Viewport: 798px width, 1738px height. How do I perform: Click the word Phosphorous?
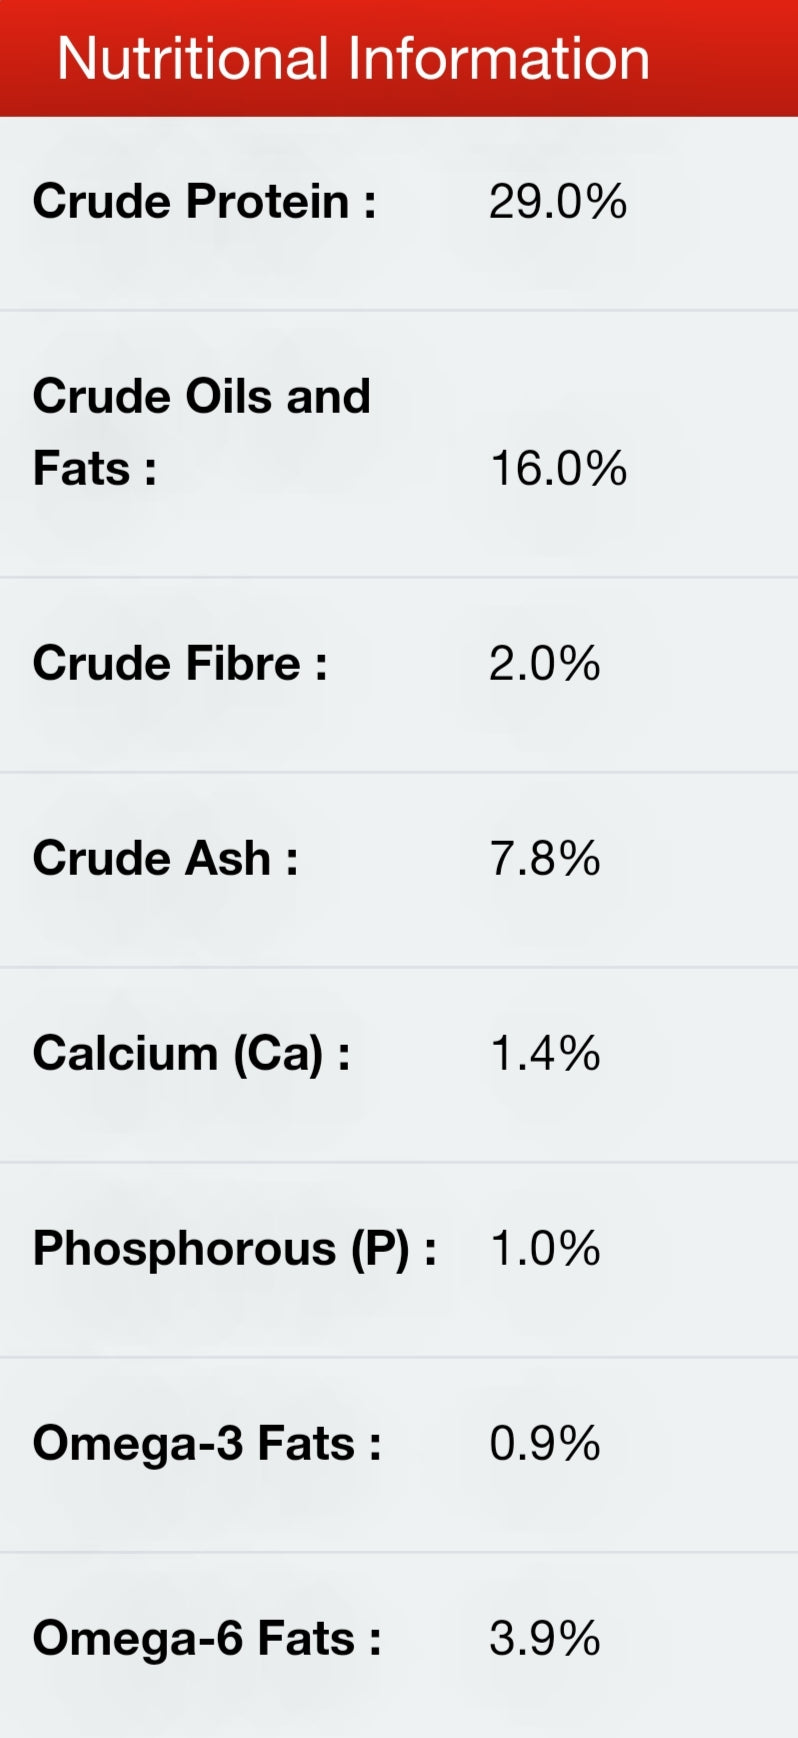click(x=184, y=1249)
